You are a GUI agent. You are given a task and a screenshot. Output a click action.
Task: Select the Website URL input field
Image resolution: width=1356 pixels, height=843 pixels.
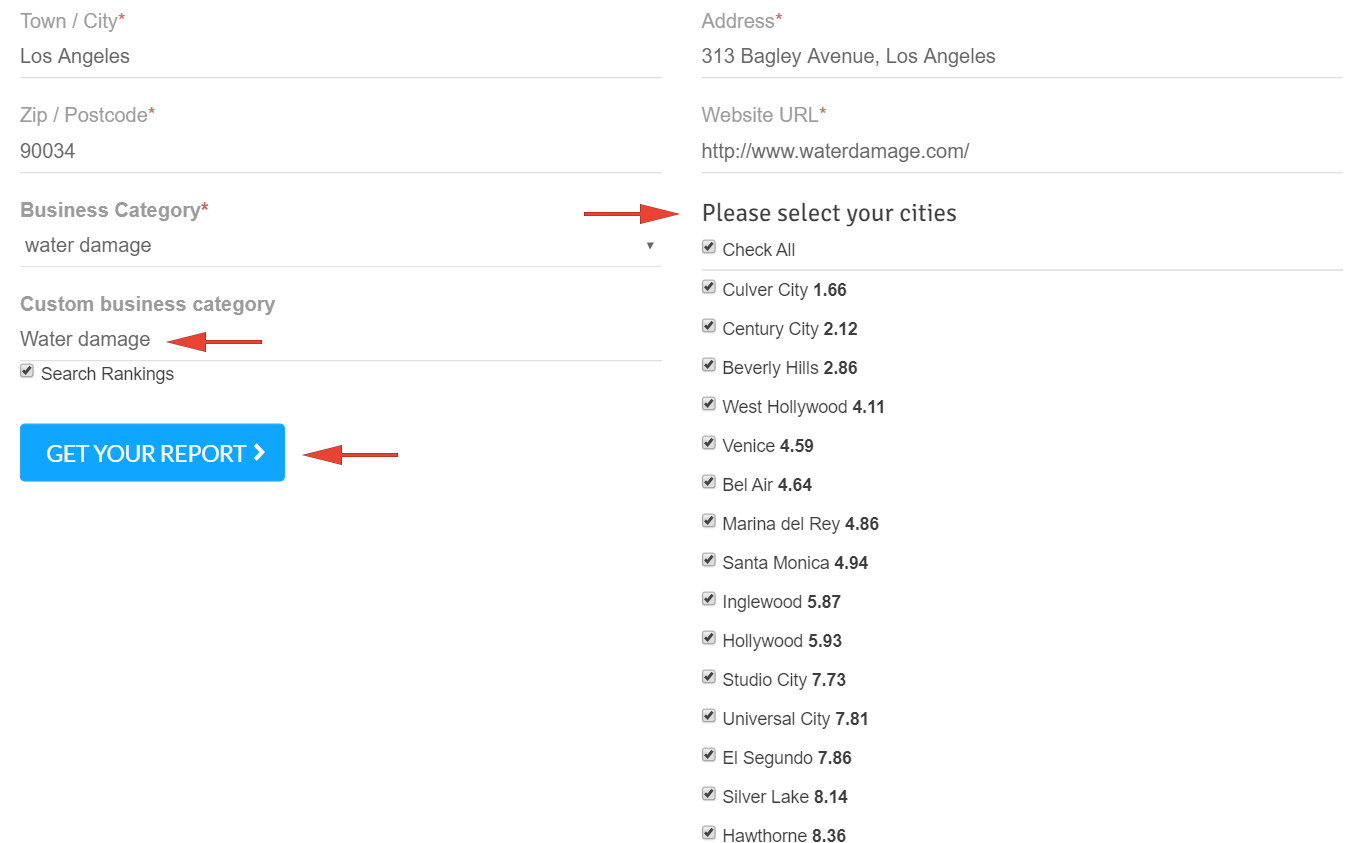pyautogui.click(x=1021, y=152)
